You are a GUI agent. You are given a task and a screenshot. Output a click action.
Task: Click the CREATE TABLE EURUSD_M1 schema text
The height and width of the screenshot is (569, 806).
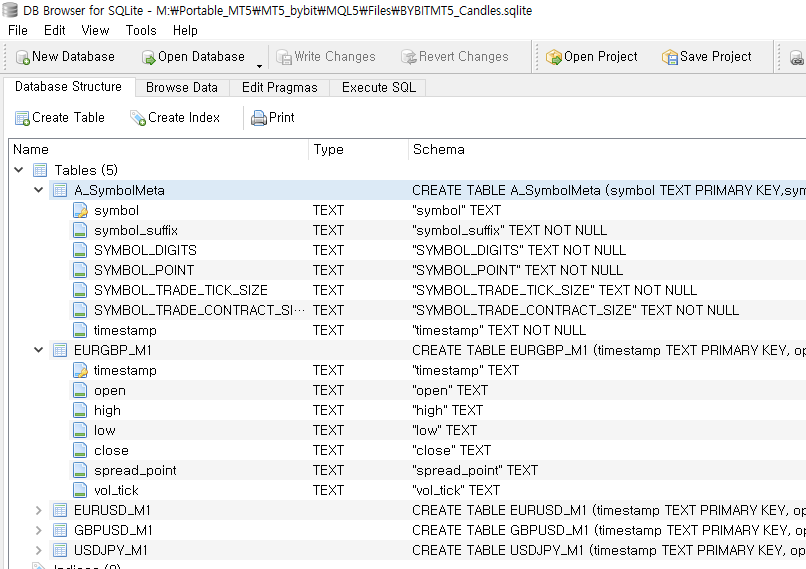click(609, 510)
